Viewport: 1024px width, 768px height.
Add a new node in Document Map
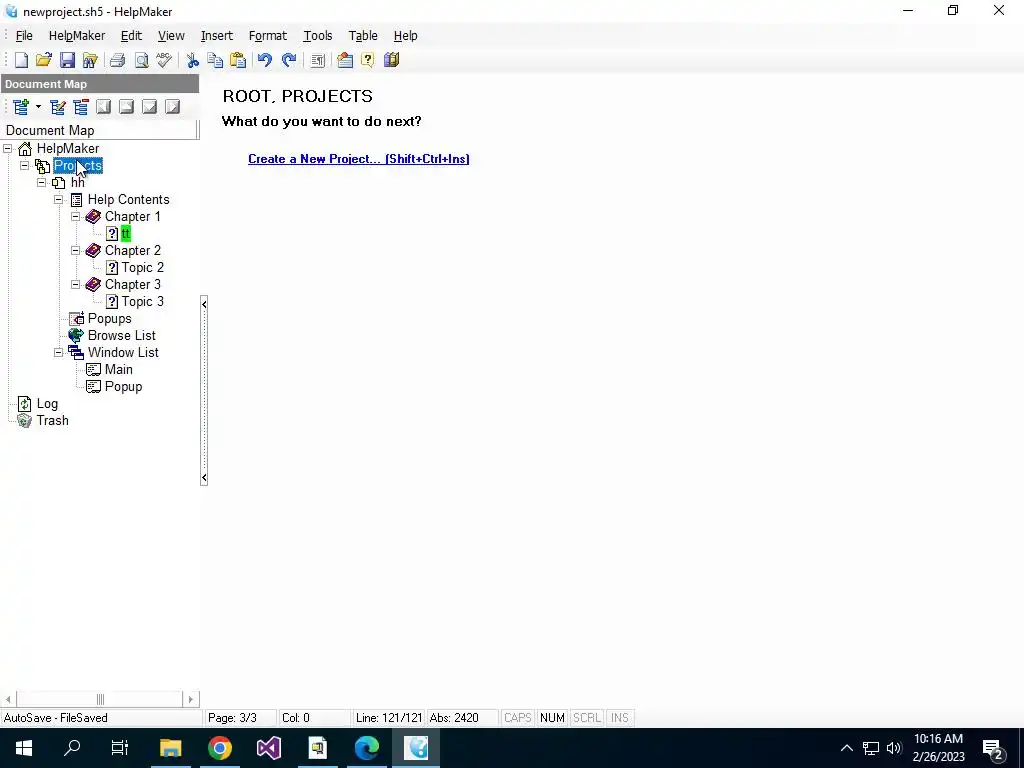(x=21, y=106)
